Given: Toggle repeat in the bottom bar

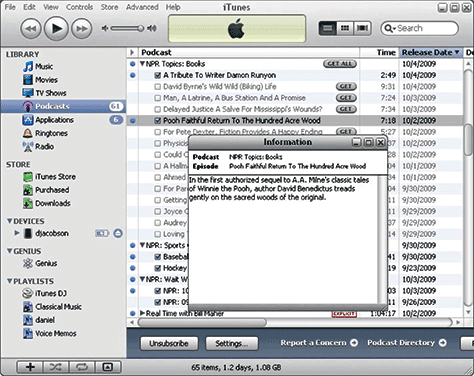Looking at the screenshot, I should (82, 367).
